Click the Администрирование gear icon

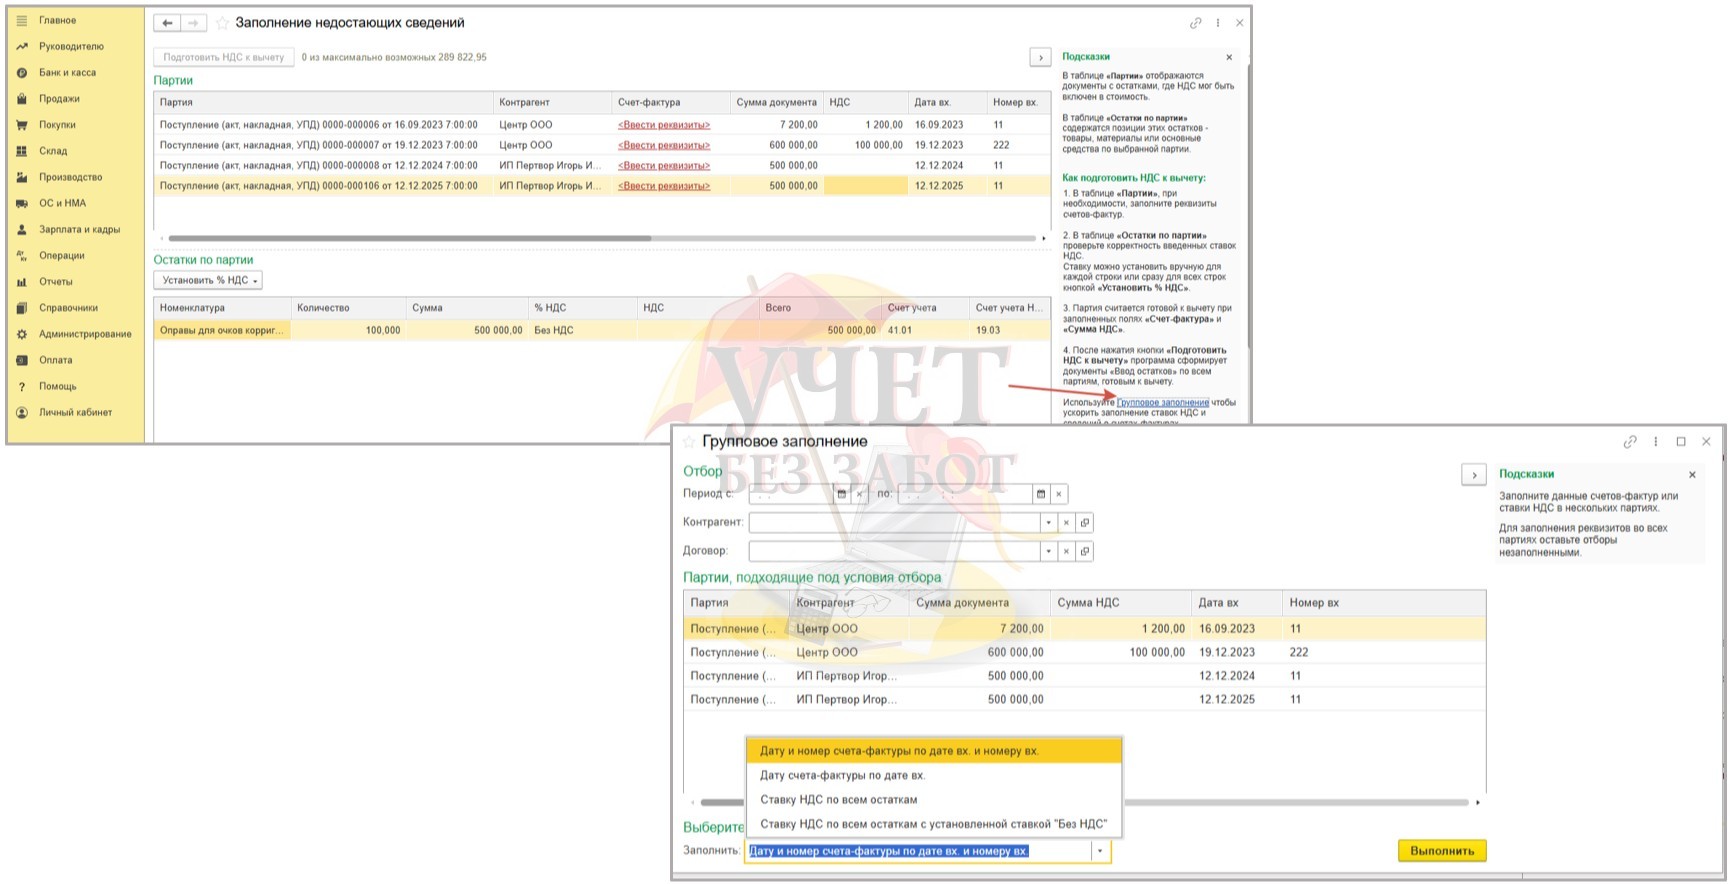[x=22, y=334]
